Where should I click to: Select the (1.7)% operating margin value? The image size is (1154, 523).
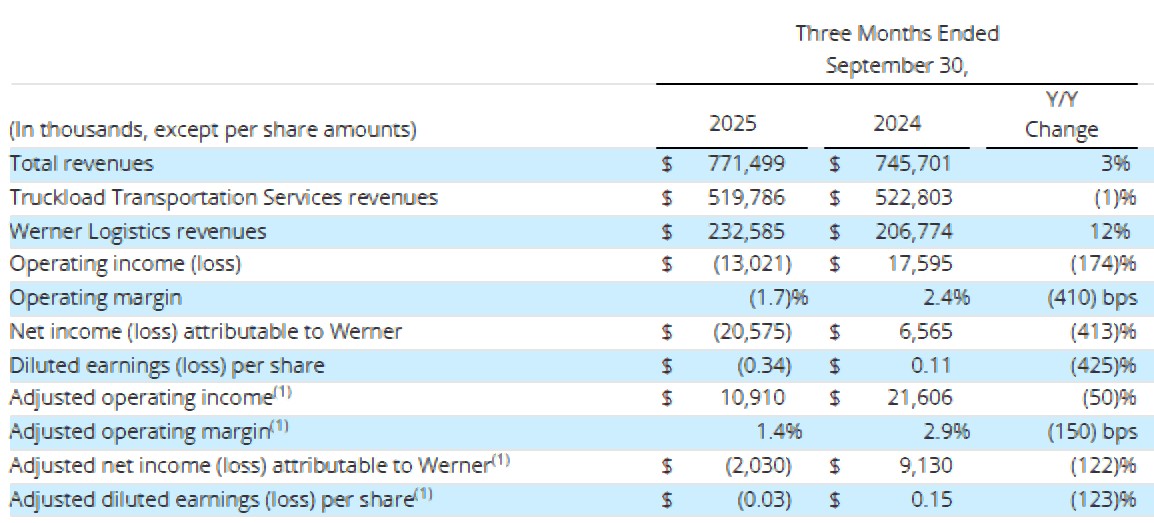pos(777,298)
